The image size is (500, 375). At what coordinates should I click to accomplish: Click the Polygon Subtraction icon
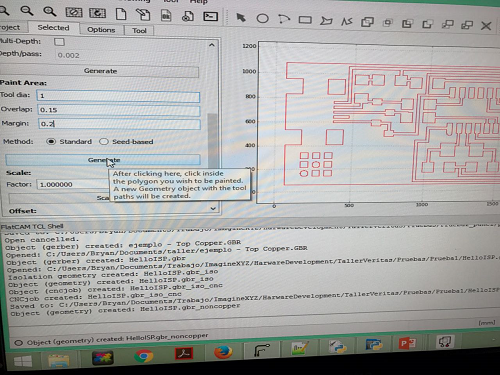(x=407, y=24)
